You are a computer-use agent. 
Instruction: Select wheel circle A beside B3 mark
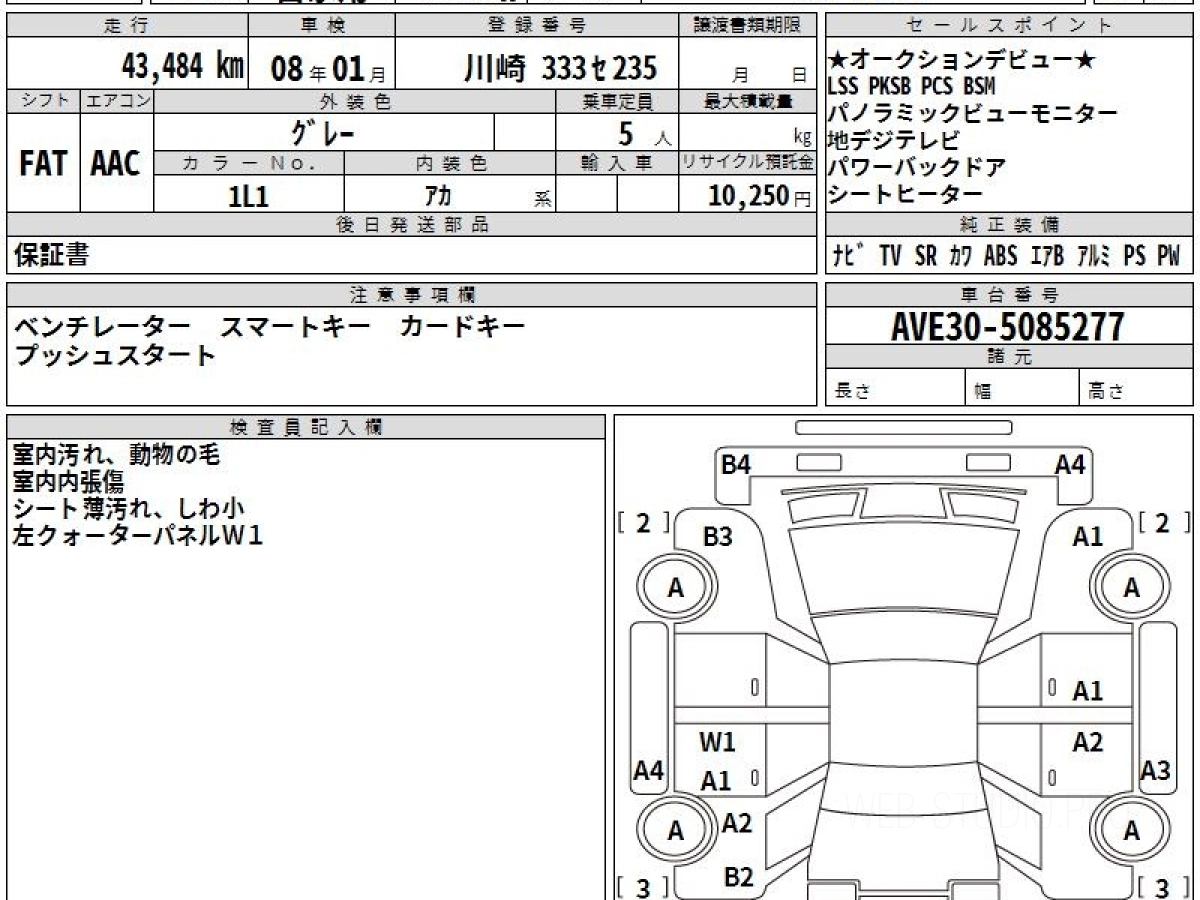pos(676,588)
